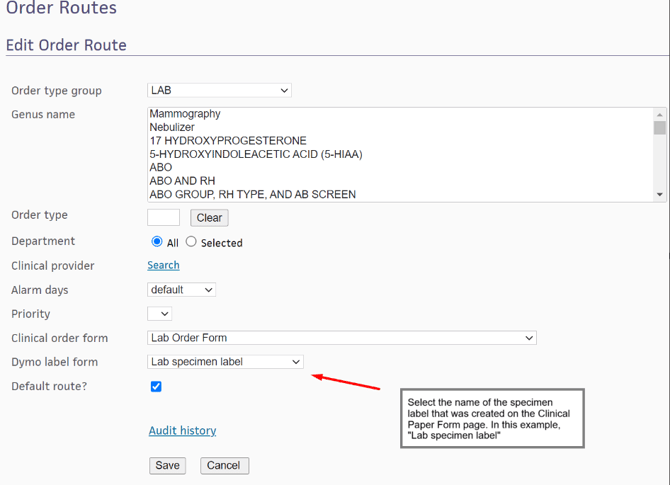
Task: Select the All department radio button
Action: point(157,242)
